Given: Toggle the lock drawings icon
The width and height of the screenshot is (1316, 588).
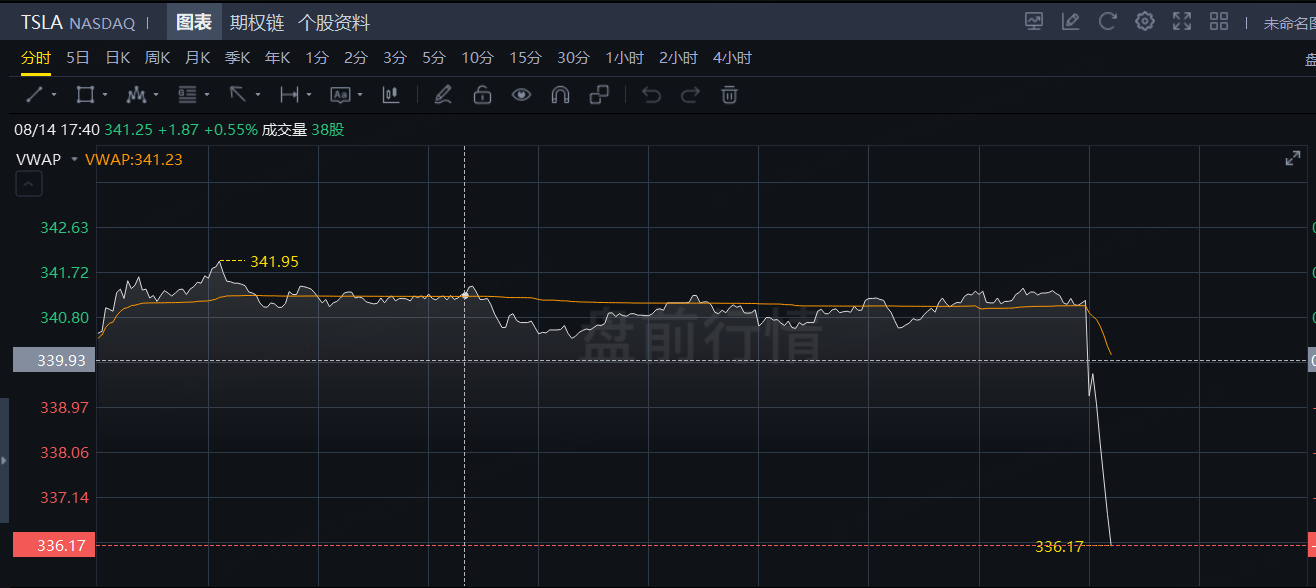Looking at the screenshot, I should [482, 95].
